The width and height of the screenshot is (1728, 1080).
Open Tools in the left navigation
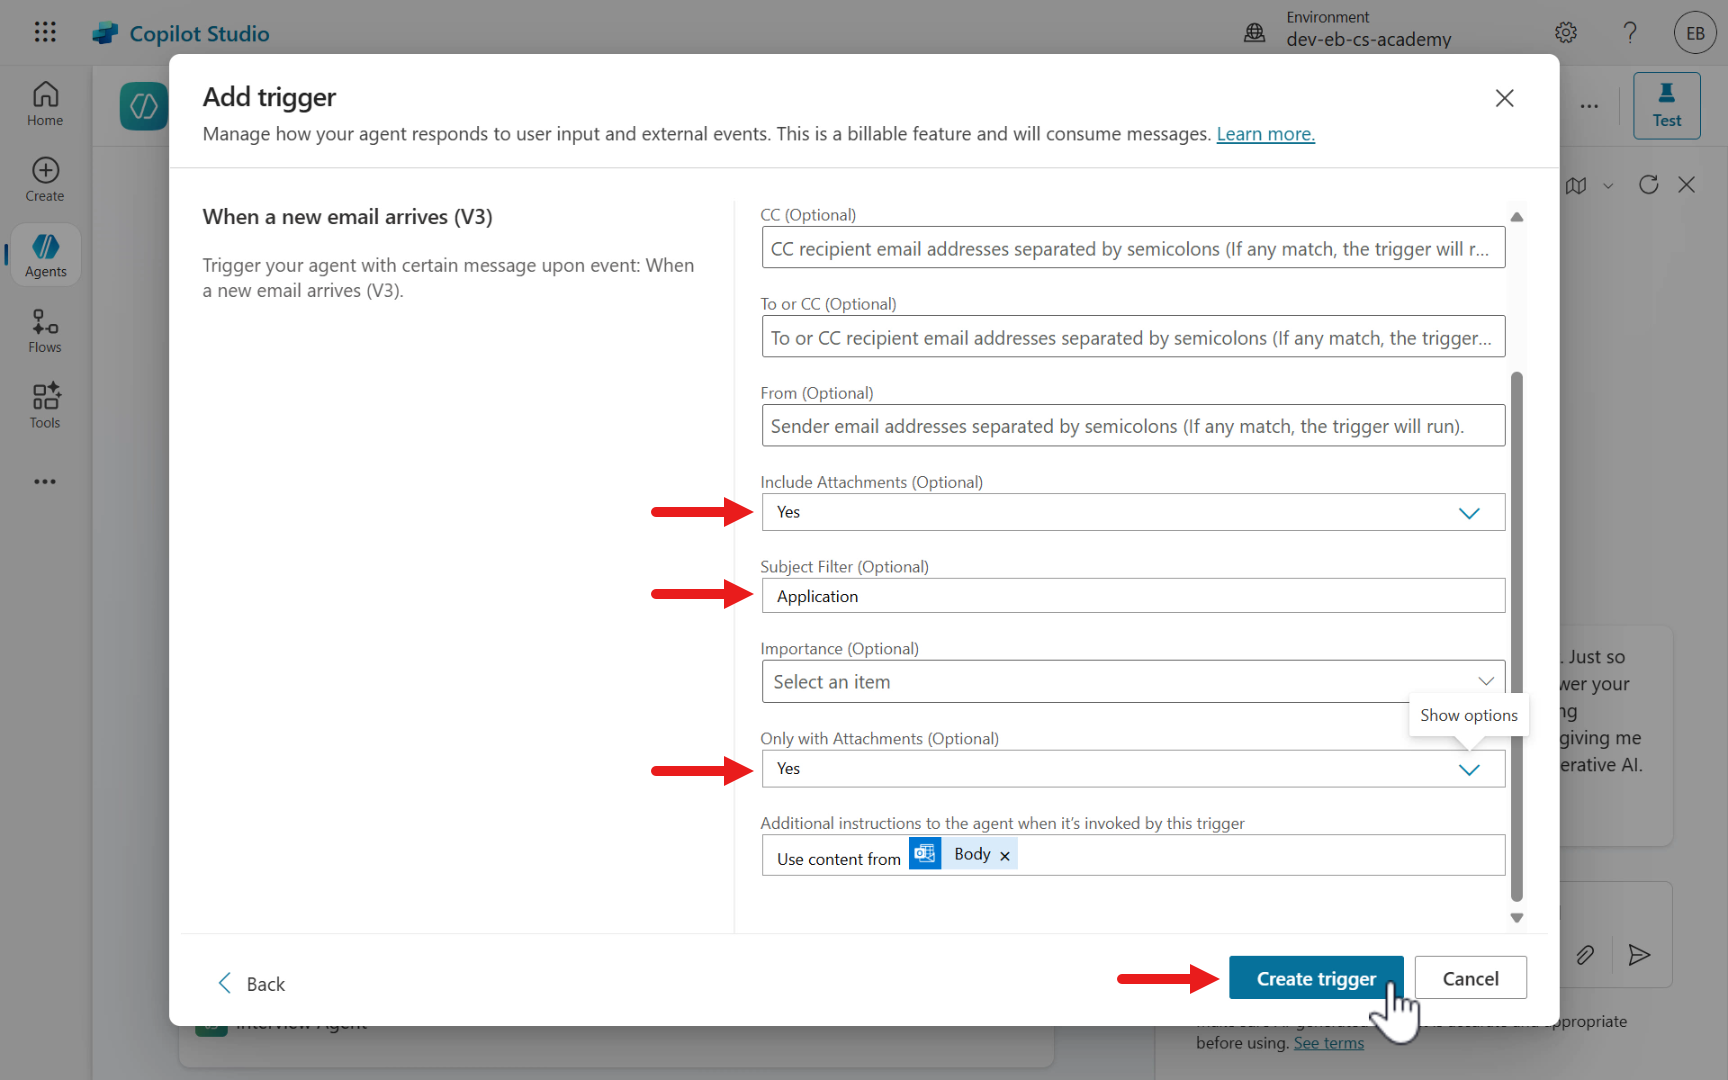pos(45,406)
